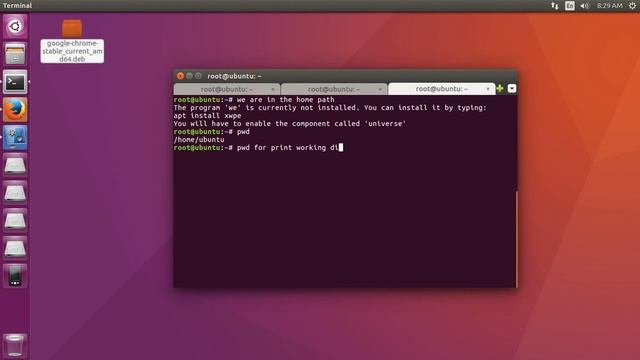Close the middle terminal tab
The image size is (640, 360).
pyautogui.click(x=380, y=89)
